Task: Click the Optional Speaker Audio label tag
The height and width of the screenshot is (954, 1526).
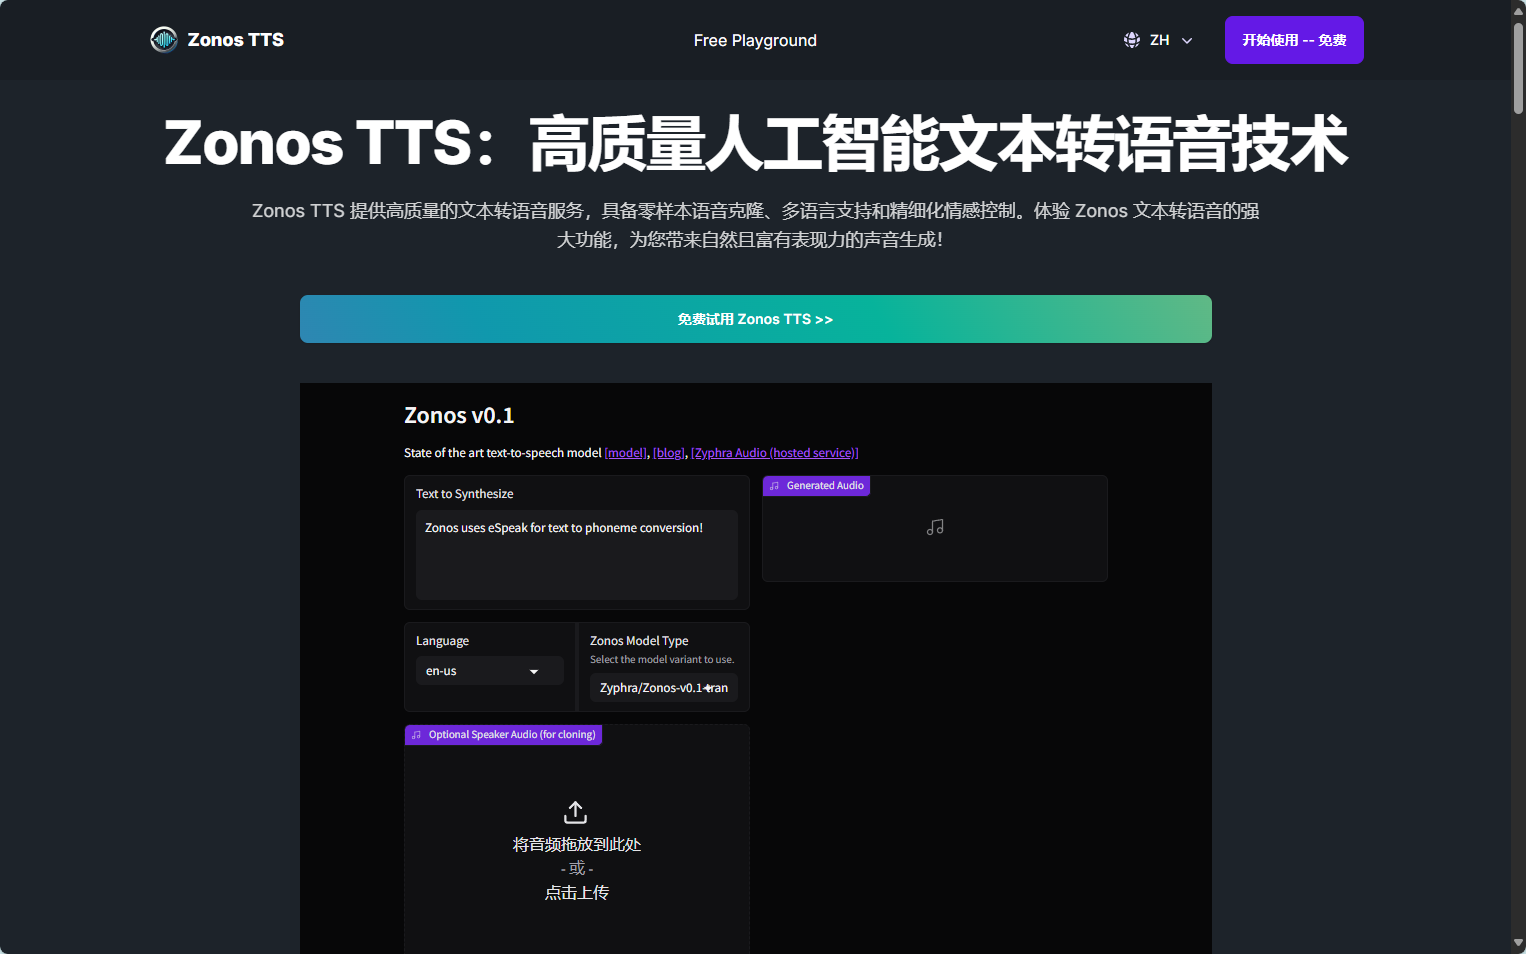Action: (503, 735)
